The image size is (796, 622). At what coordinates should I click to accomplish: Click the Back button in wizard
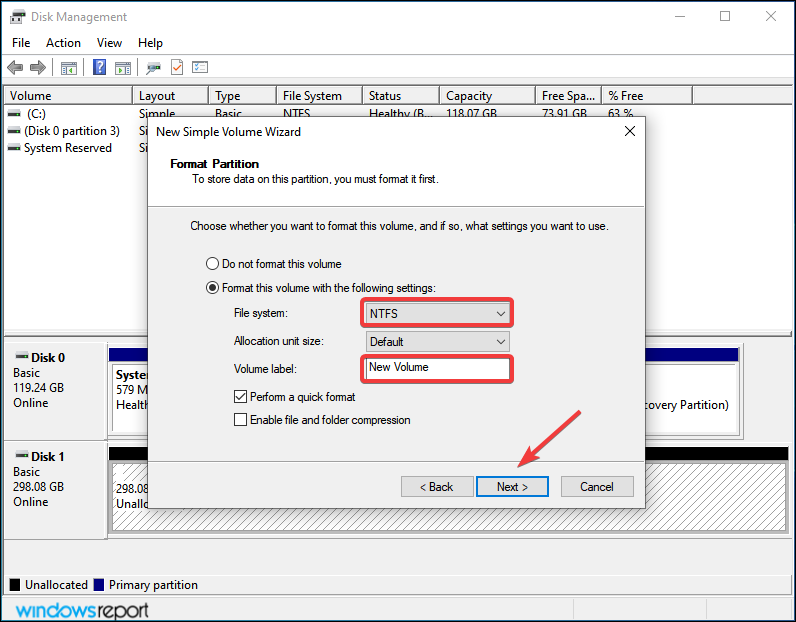(x=437, y=486)
